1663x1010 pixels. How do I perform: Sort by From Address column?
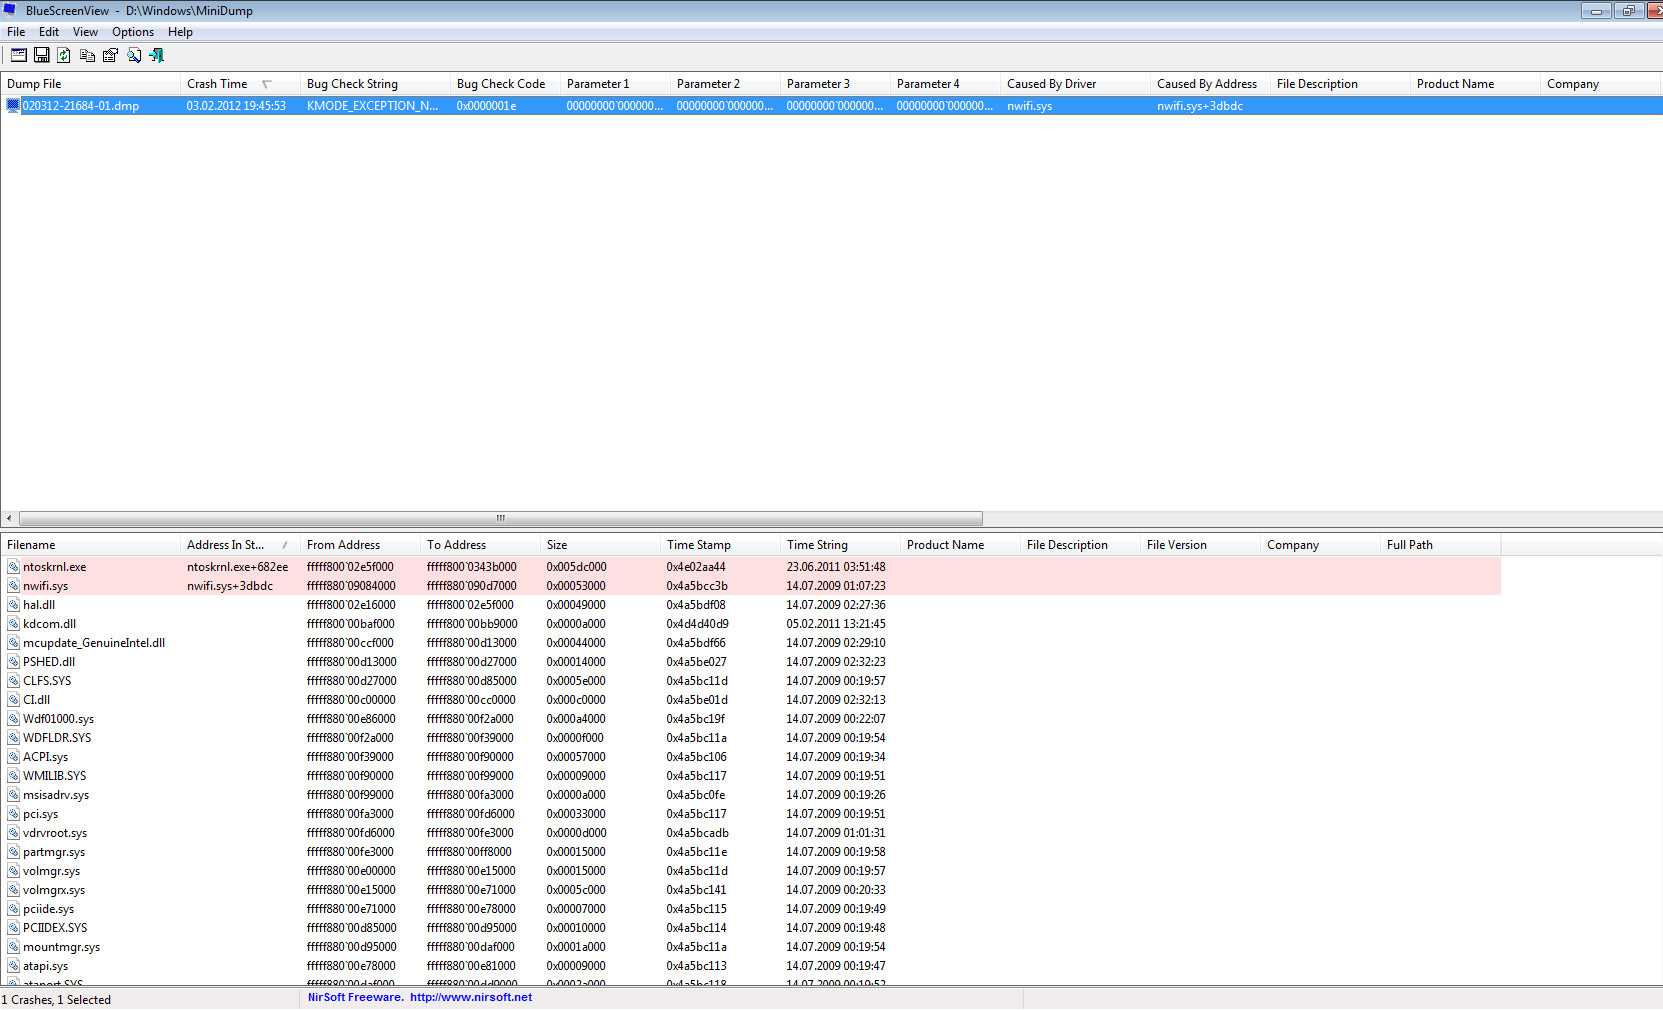click(x=360, y=545)
